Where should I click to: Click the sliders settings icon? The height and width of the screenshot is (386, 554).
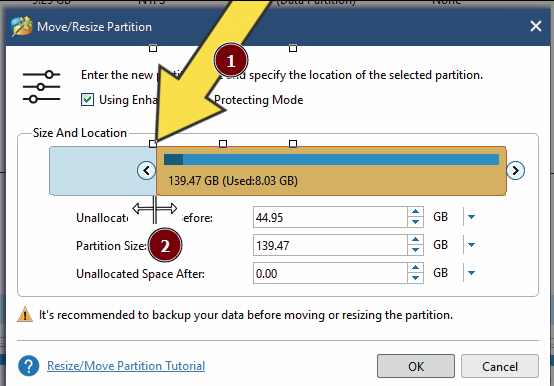click(x=41, y=87)
